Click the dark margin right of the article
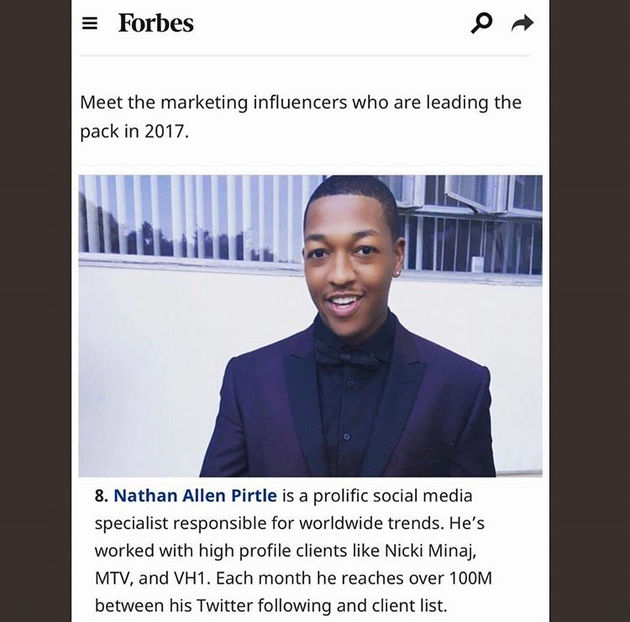Screen dimensions: 630x622 (590, 311)
